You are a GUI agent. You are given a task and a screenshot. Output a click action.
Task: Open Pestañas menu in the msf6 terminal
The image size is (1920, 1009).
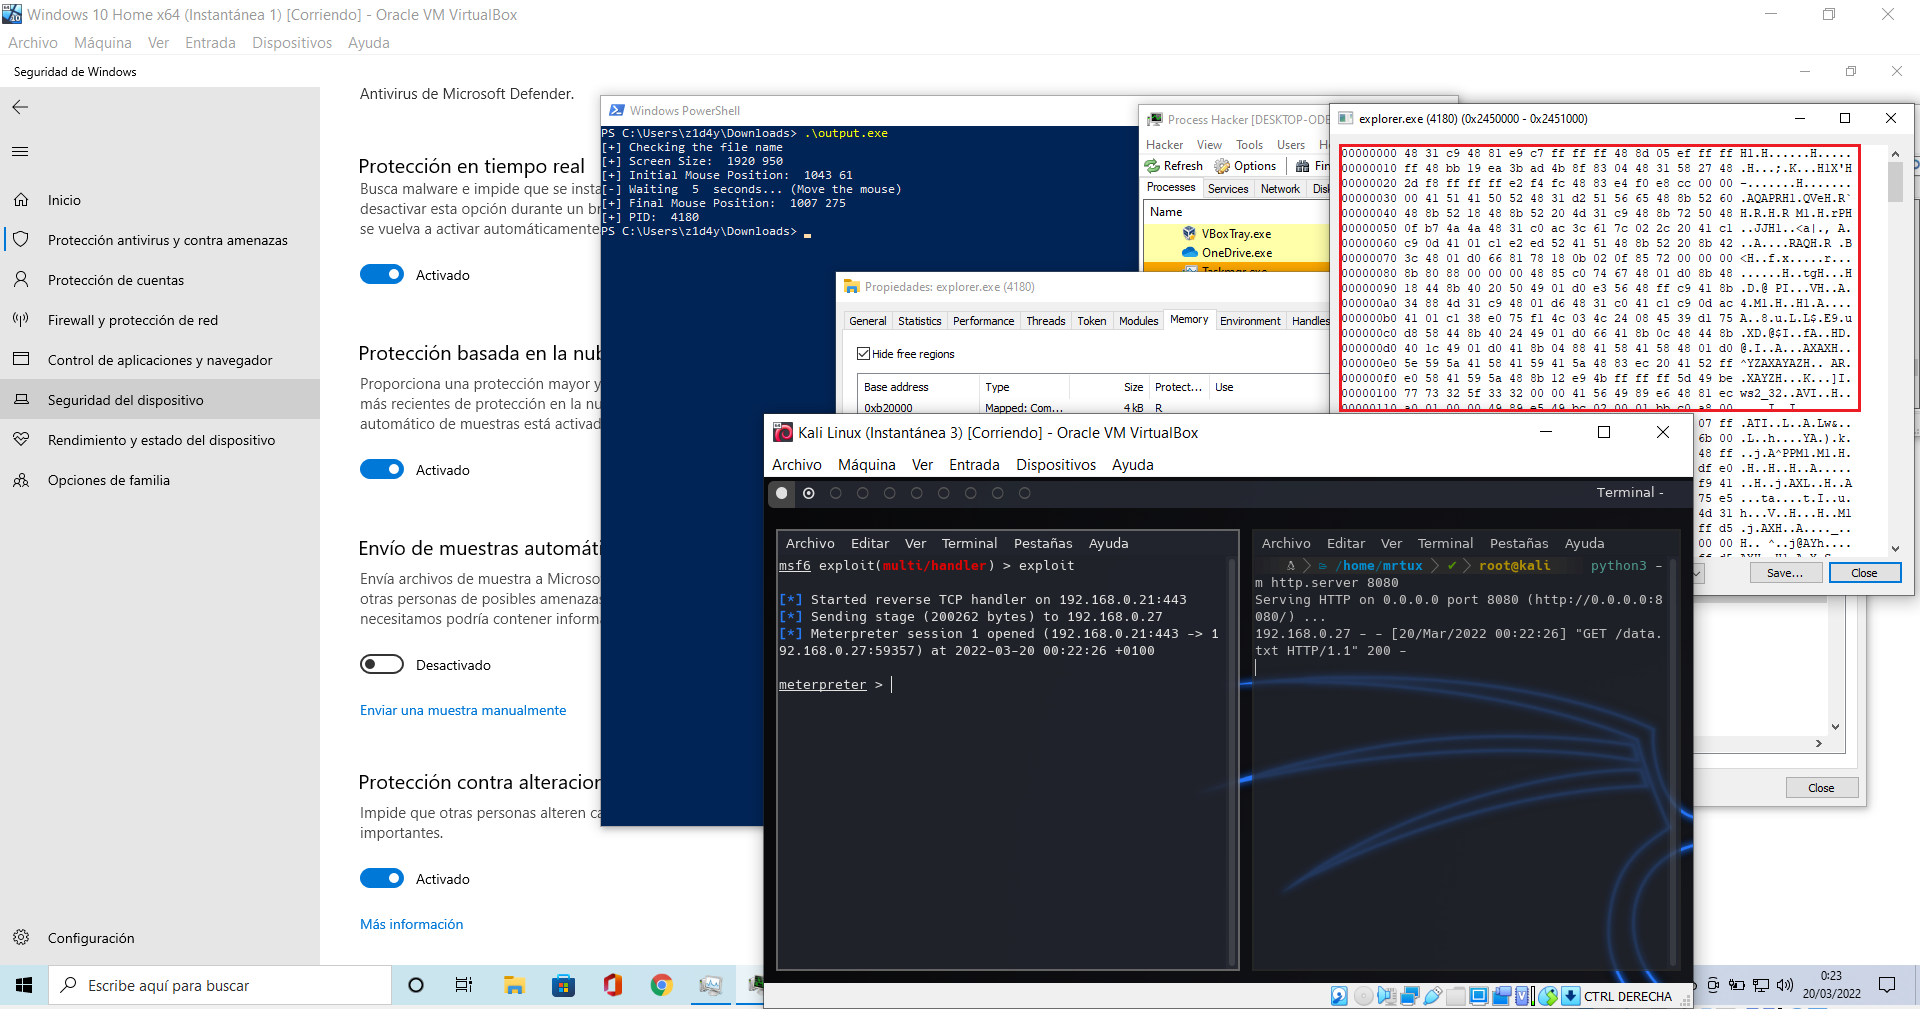1043,544
